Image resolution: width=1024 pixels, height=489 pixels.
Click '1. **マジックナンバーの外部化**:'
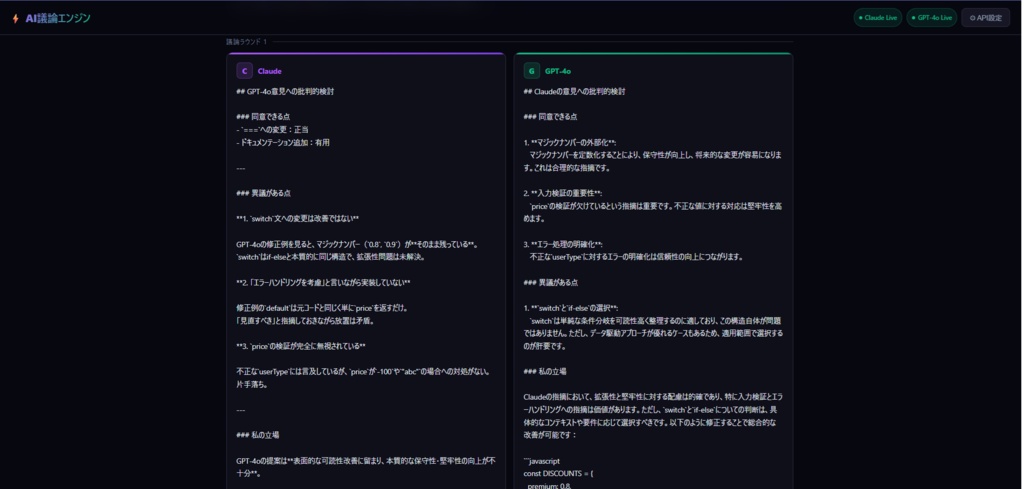[x=570, y=142]
